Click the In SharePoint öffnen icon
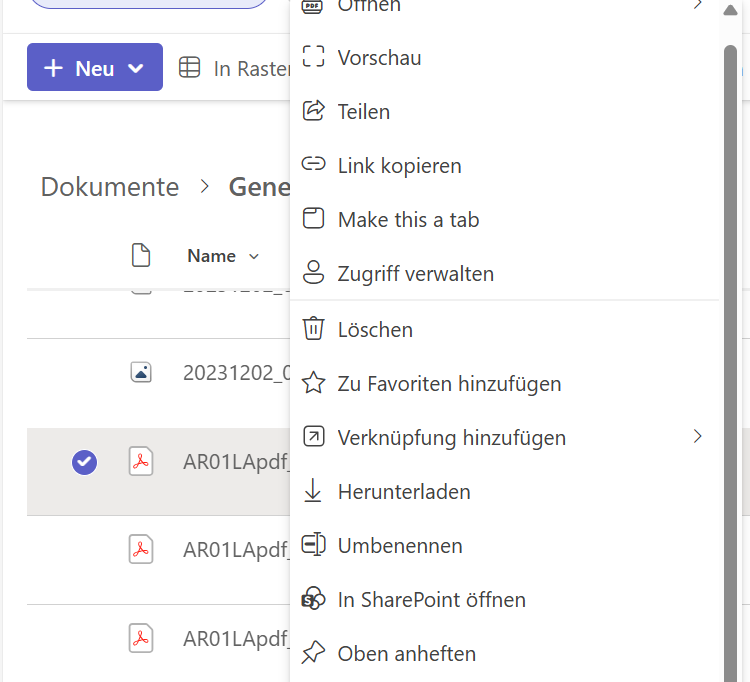This screenshot has width=750, height=682. 314,599
